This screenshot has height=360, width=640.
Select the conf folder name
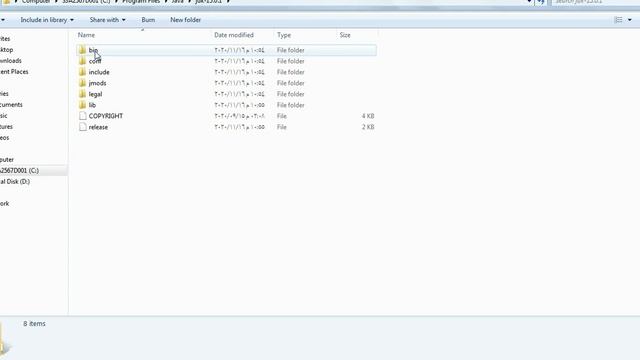point(95,61)
